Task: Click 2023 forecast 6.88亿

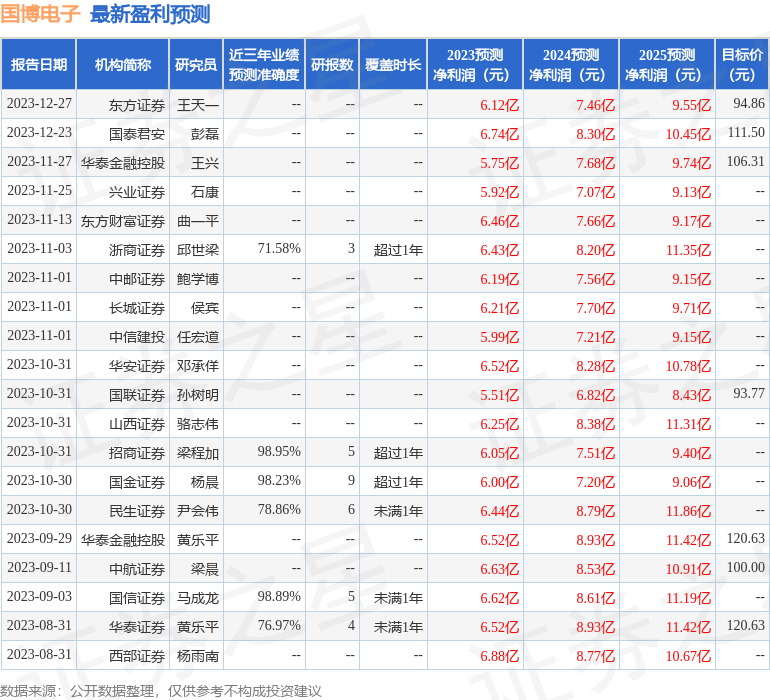Action: click(x=499, y=656)
